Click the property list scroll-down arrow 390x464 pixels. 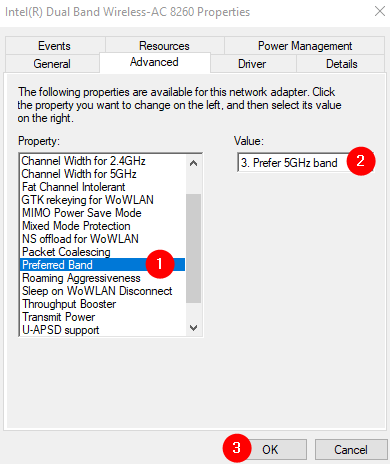(193, 328)
